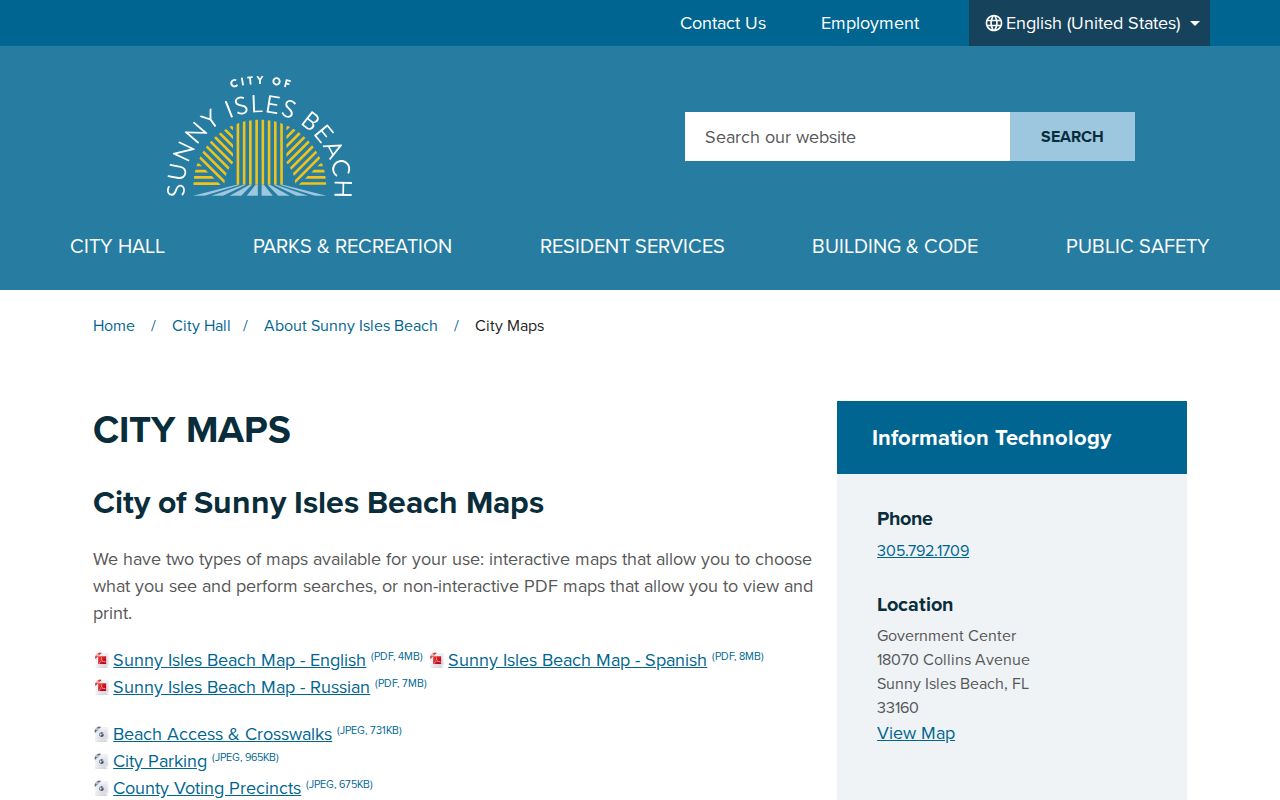Click the City Maps breadcrumb text
Screen dimensions: 1280x800
[x=509, y=326]
